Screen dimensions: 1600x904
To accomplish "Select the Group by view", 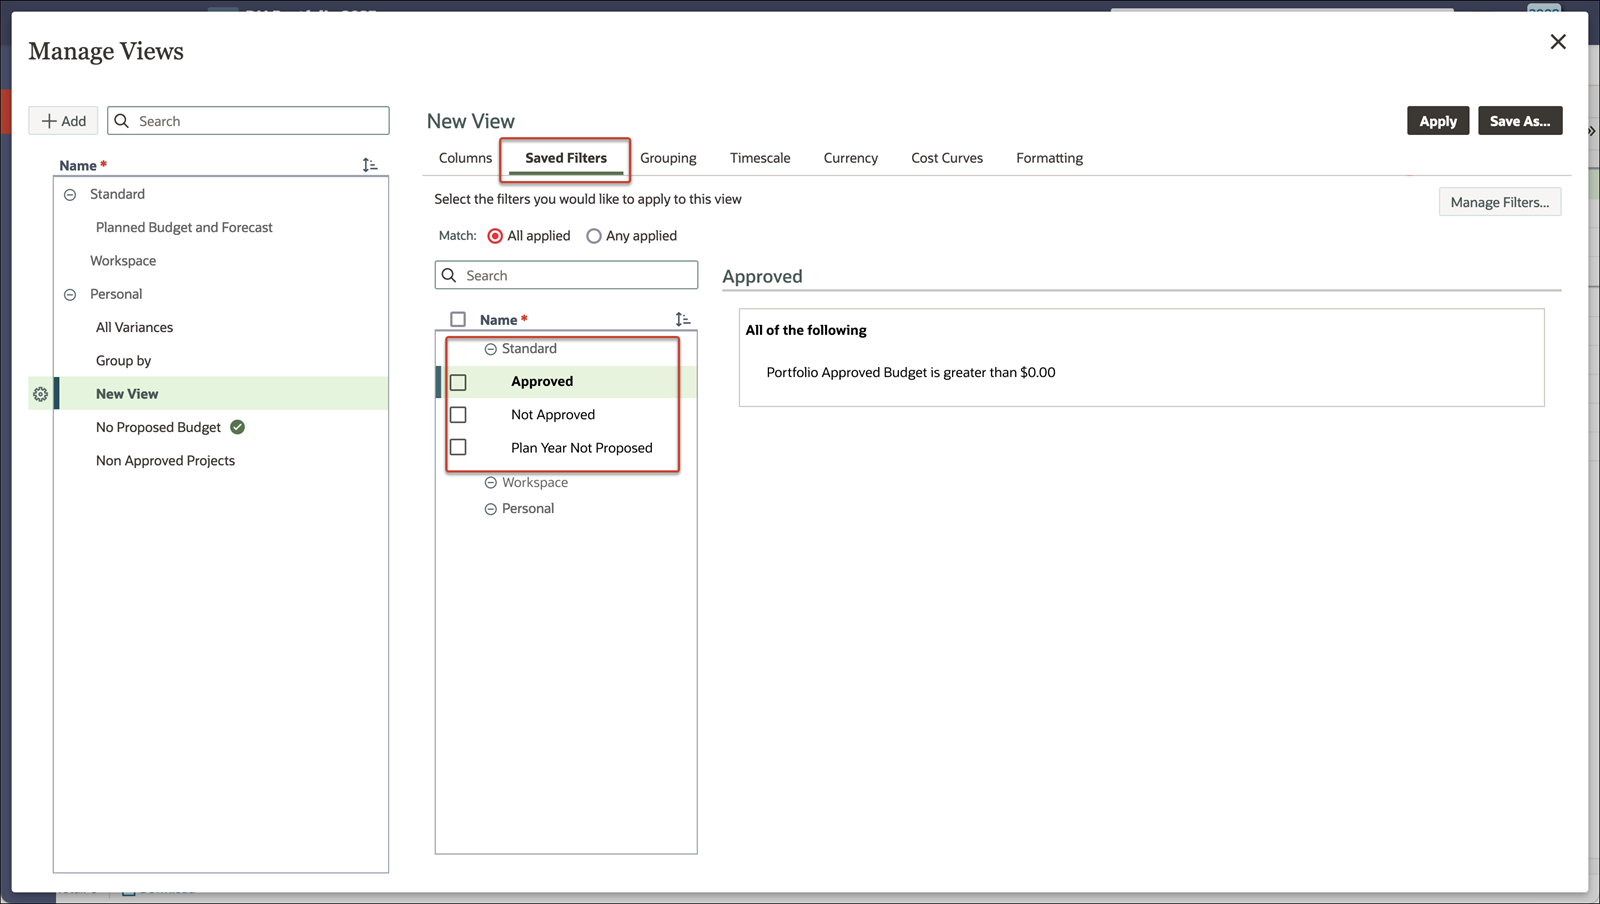I will (123, 361).
